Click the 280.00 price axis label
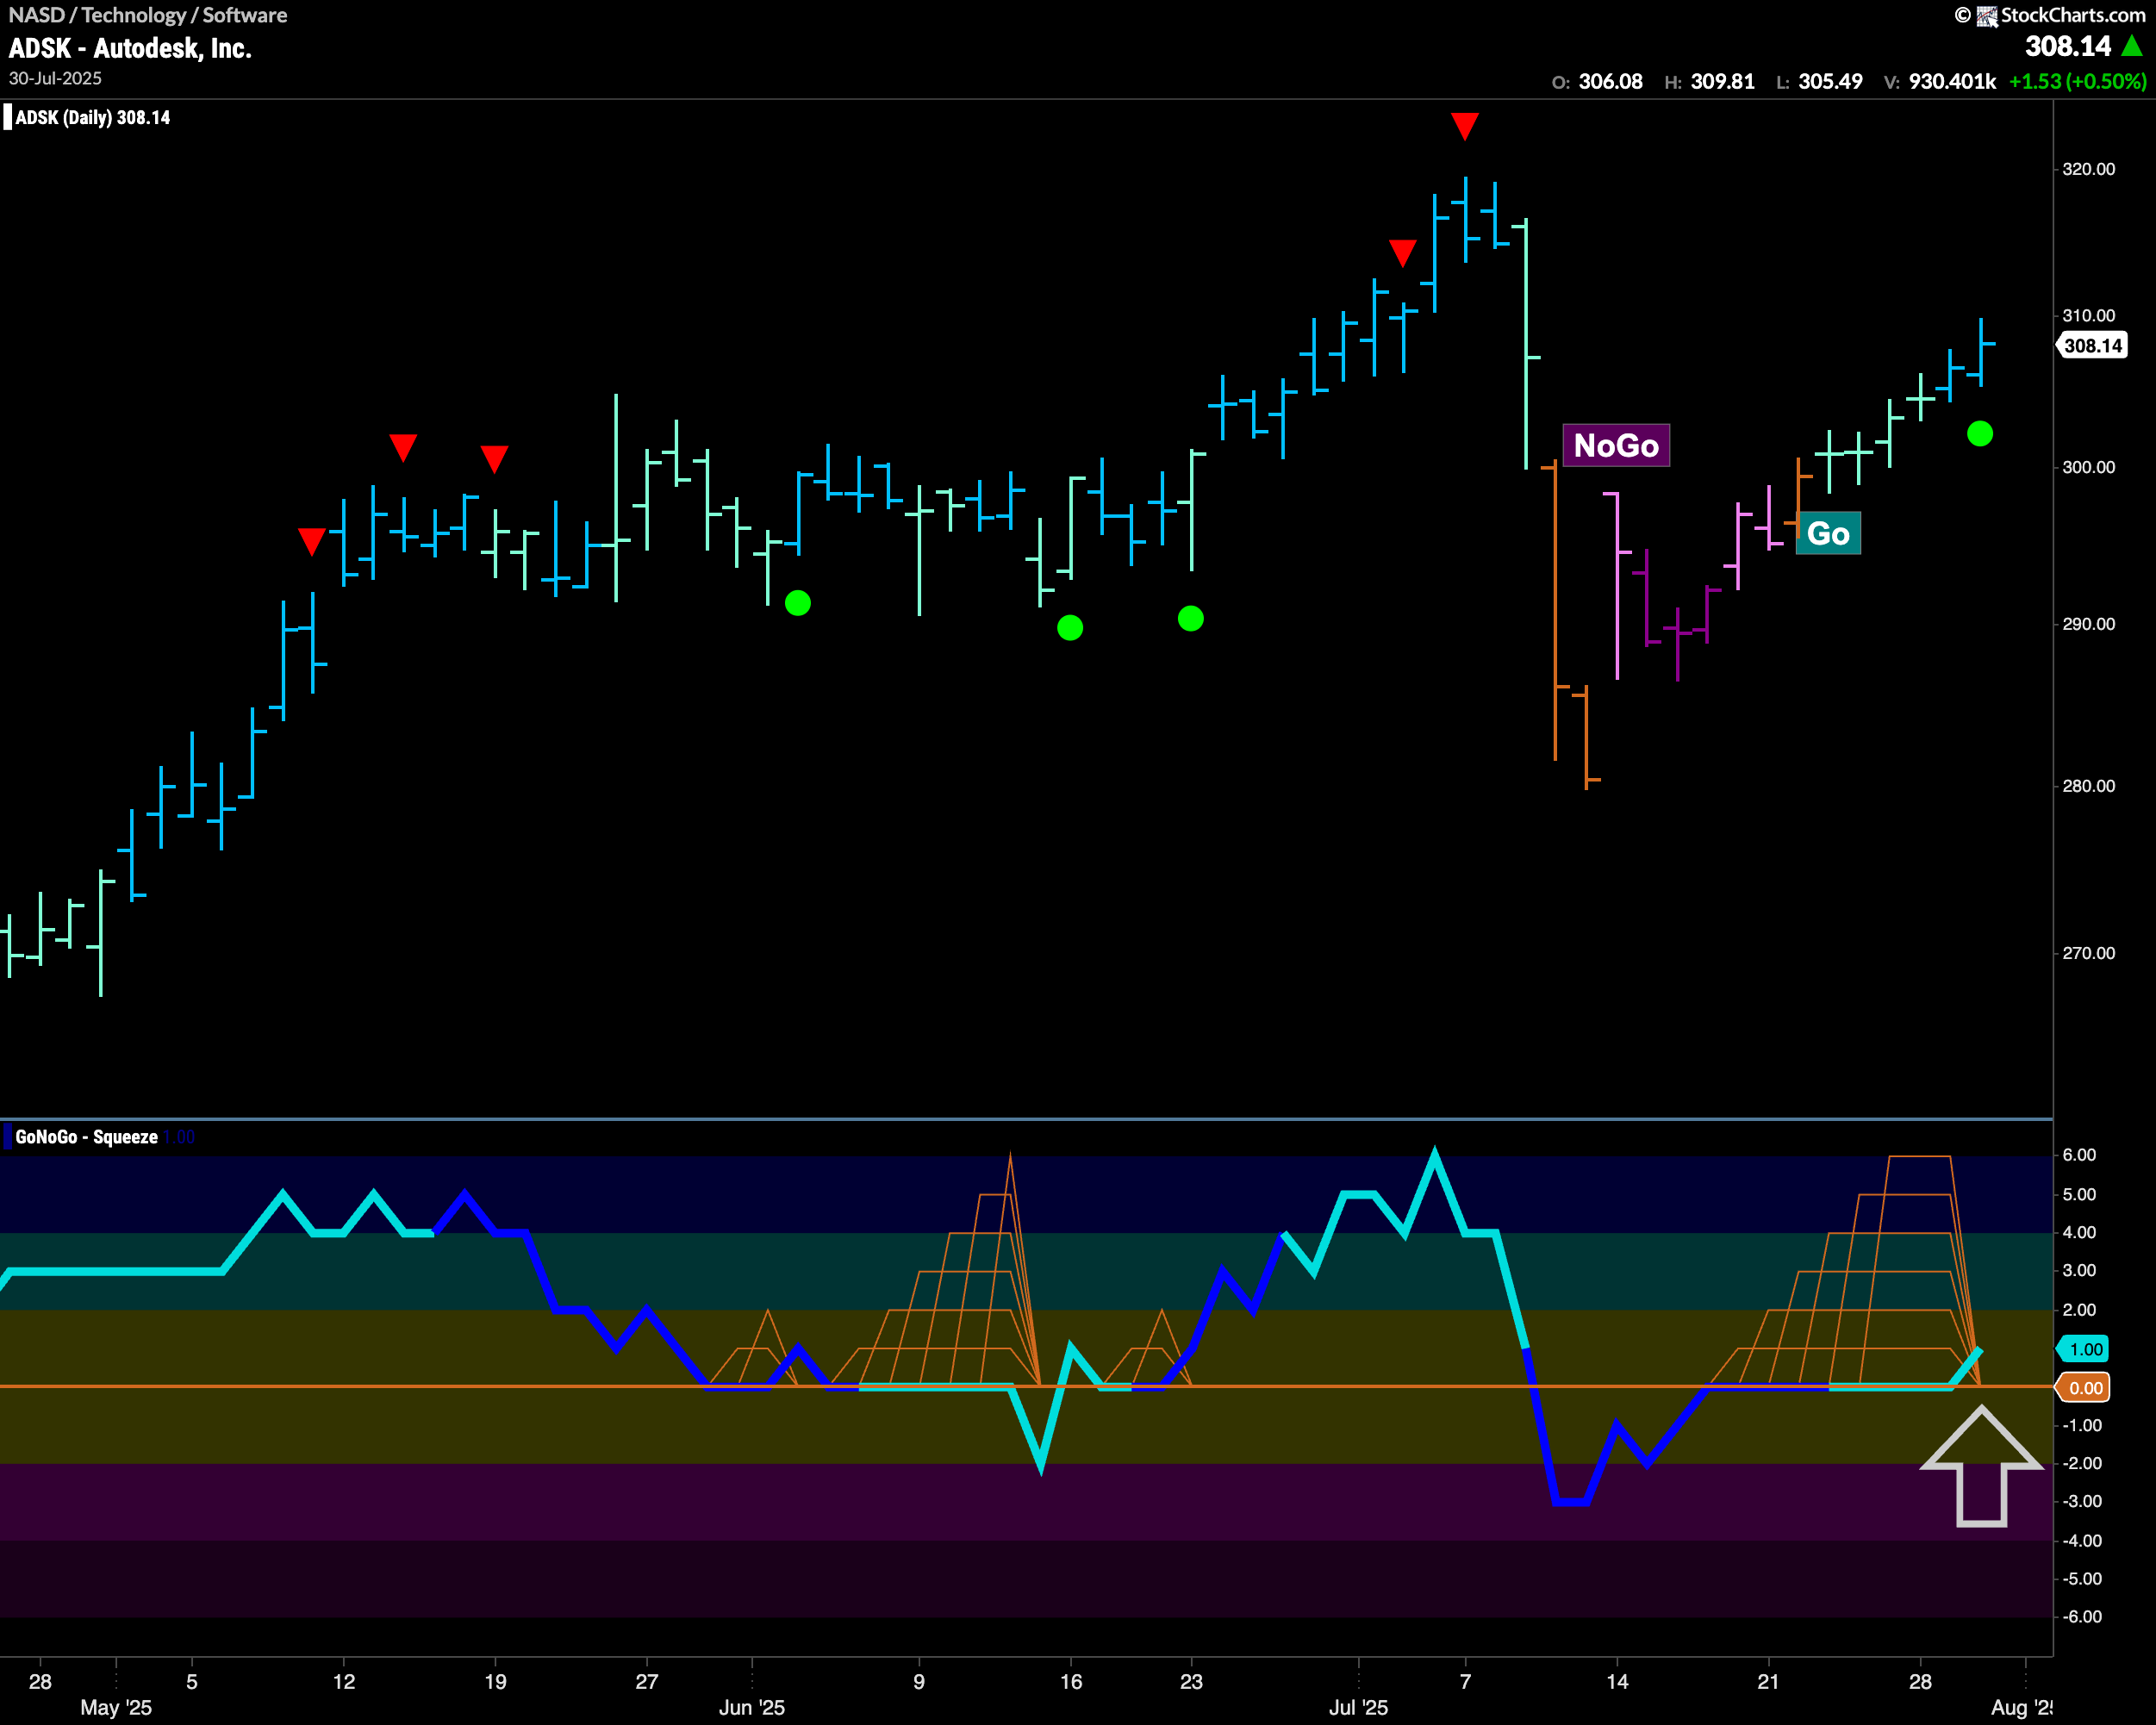The image size is (2156, 1725). coord(2089,786)
